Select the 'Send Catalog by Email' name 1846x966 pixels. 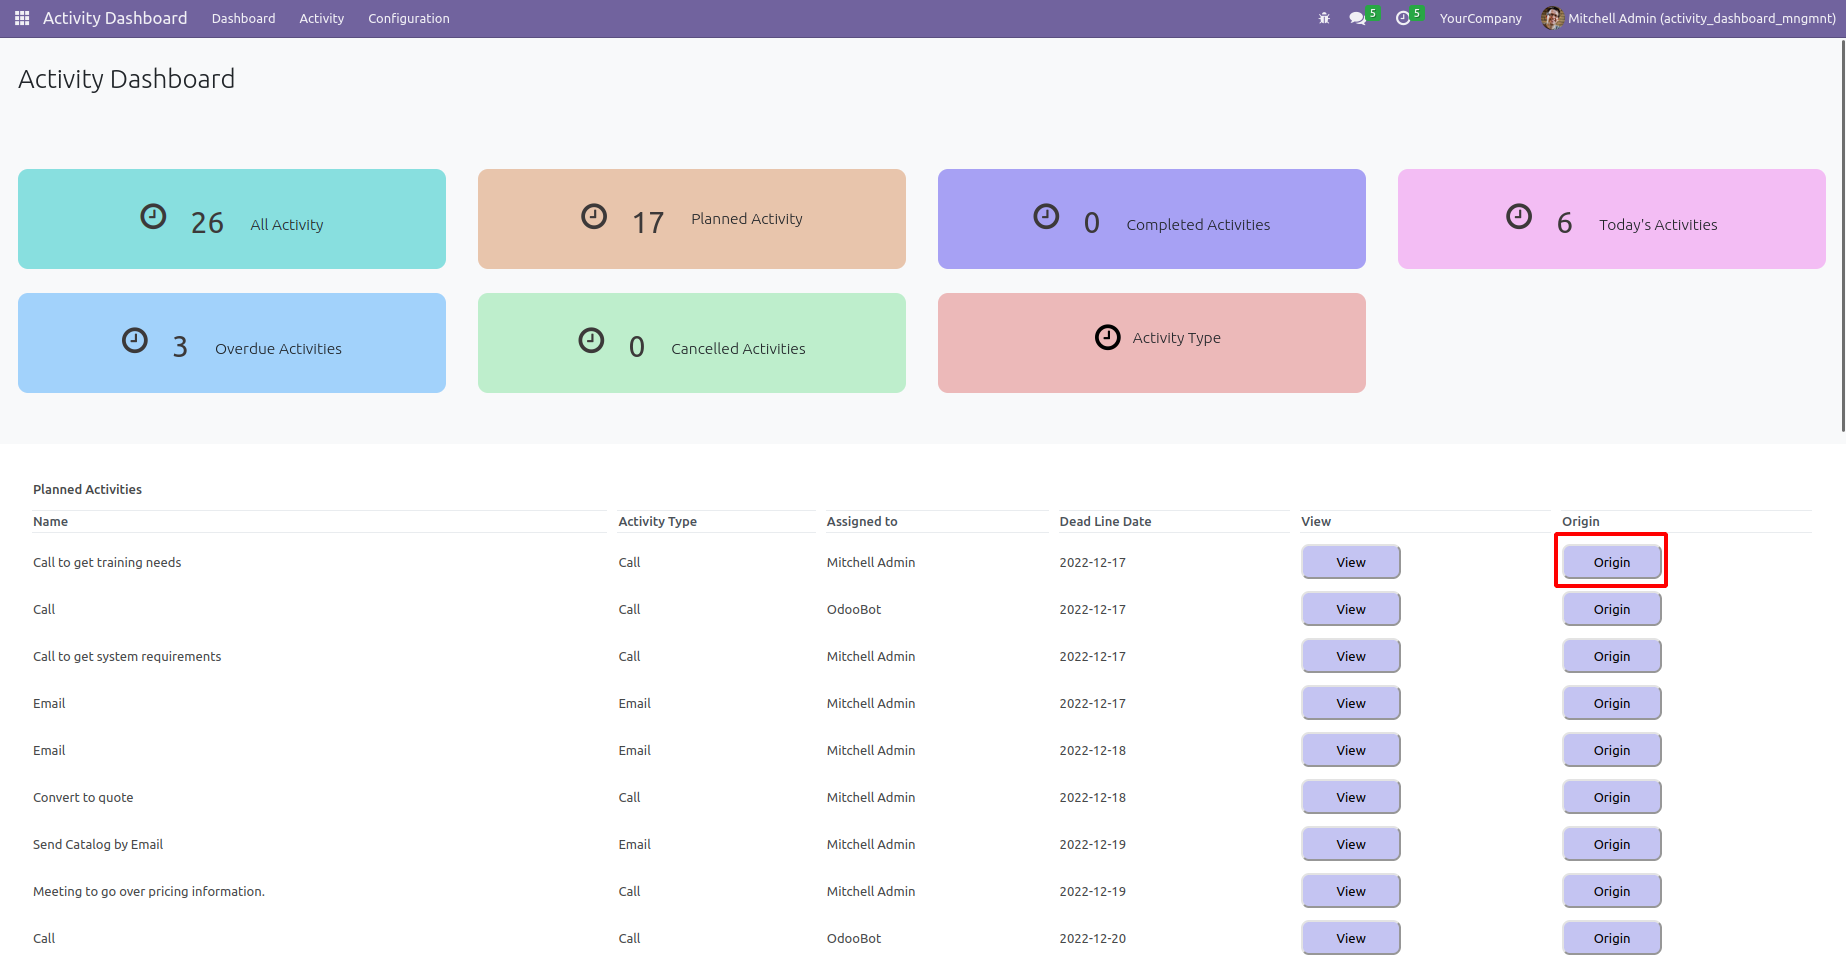(98, 844)
